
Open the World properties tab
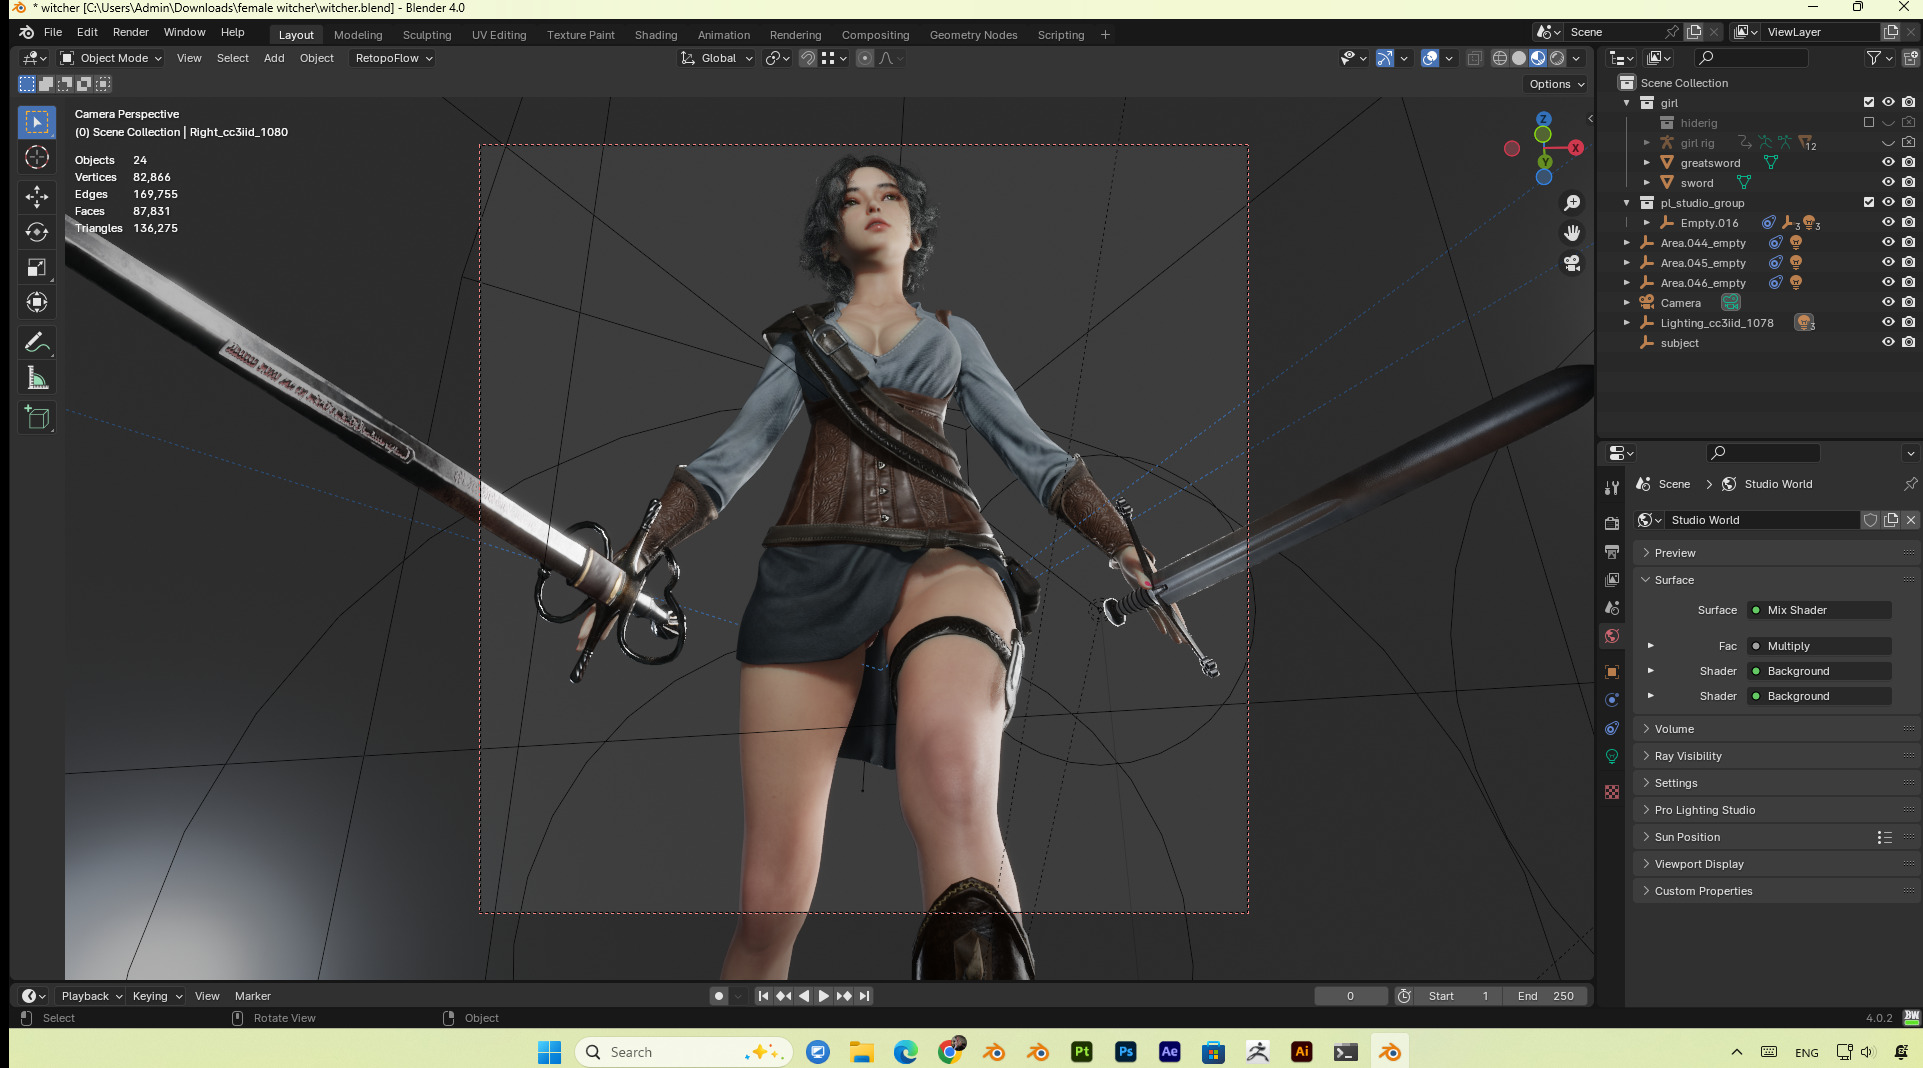tap(1612, 635)
